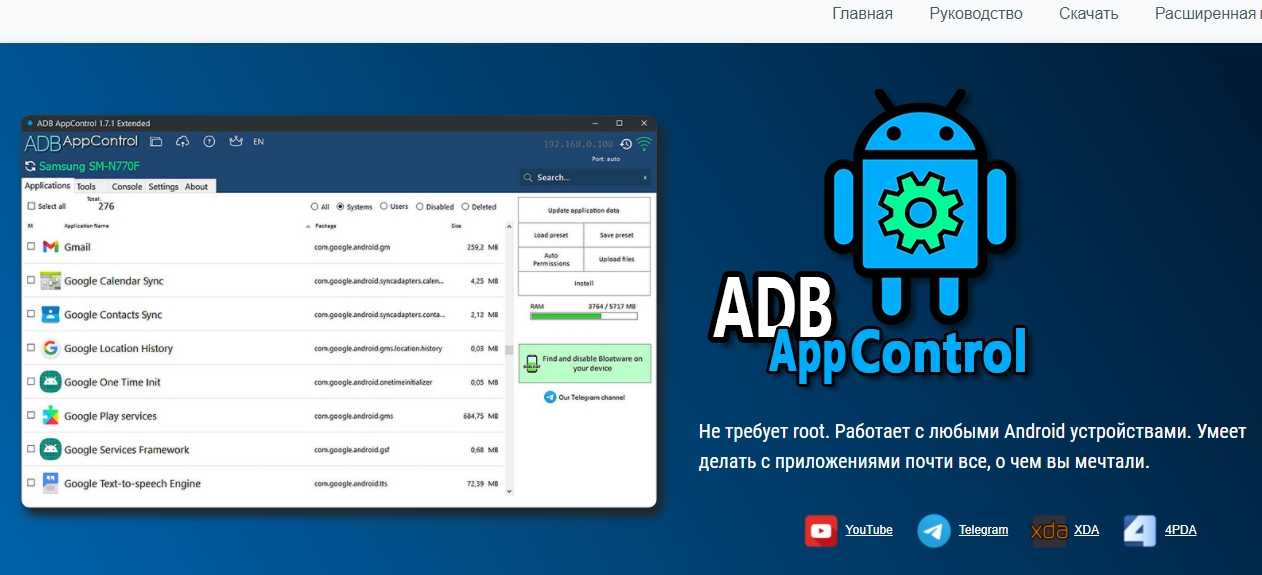
Task: Click the crown icon for Extended version
Action: coord(236,142)
